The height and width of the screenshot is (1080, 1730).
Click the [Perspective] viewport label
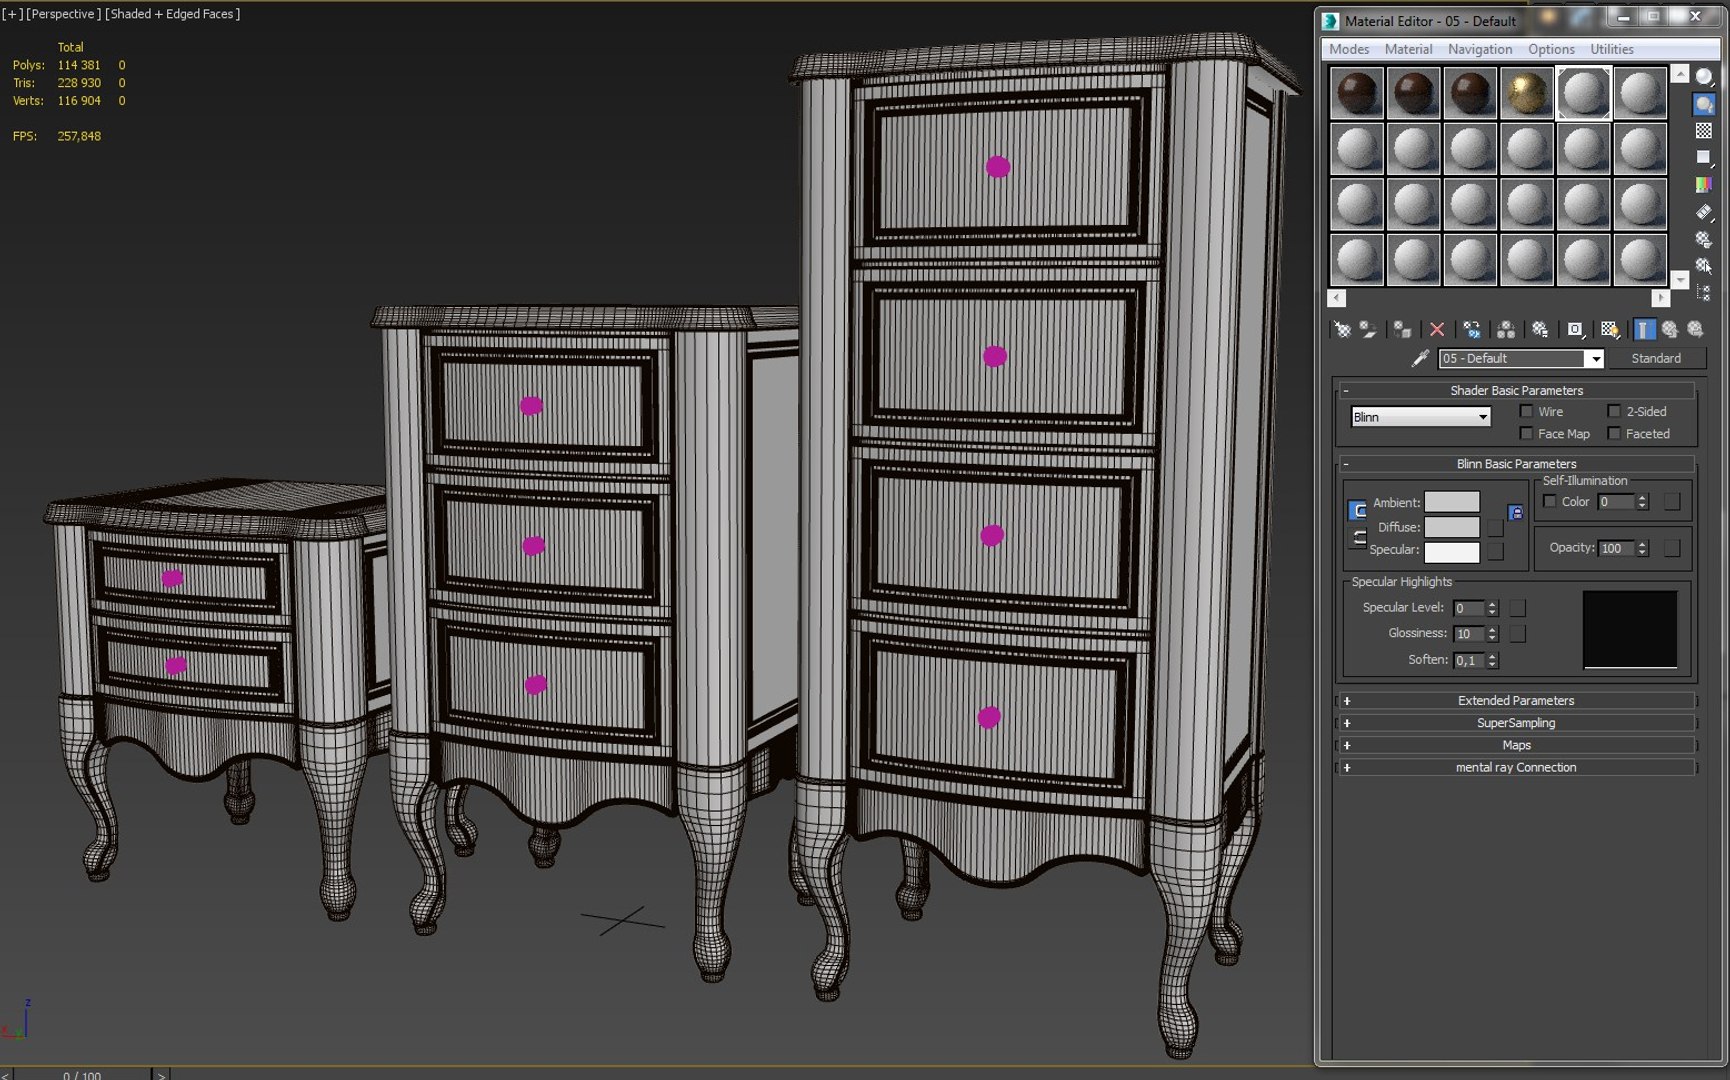coord(63,14)
